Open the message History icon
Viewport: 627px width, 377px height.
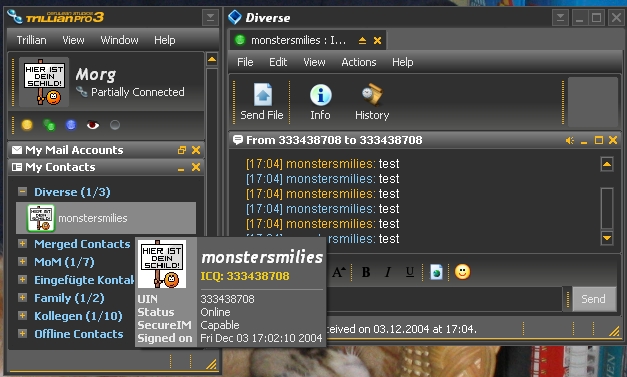(373, 94)
